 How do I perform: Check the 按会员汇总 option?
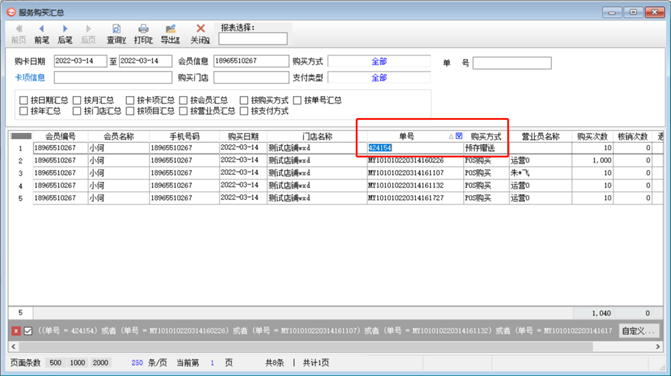coord(183,100)
